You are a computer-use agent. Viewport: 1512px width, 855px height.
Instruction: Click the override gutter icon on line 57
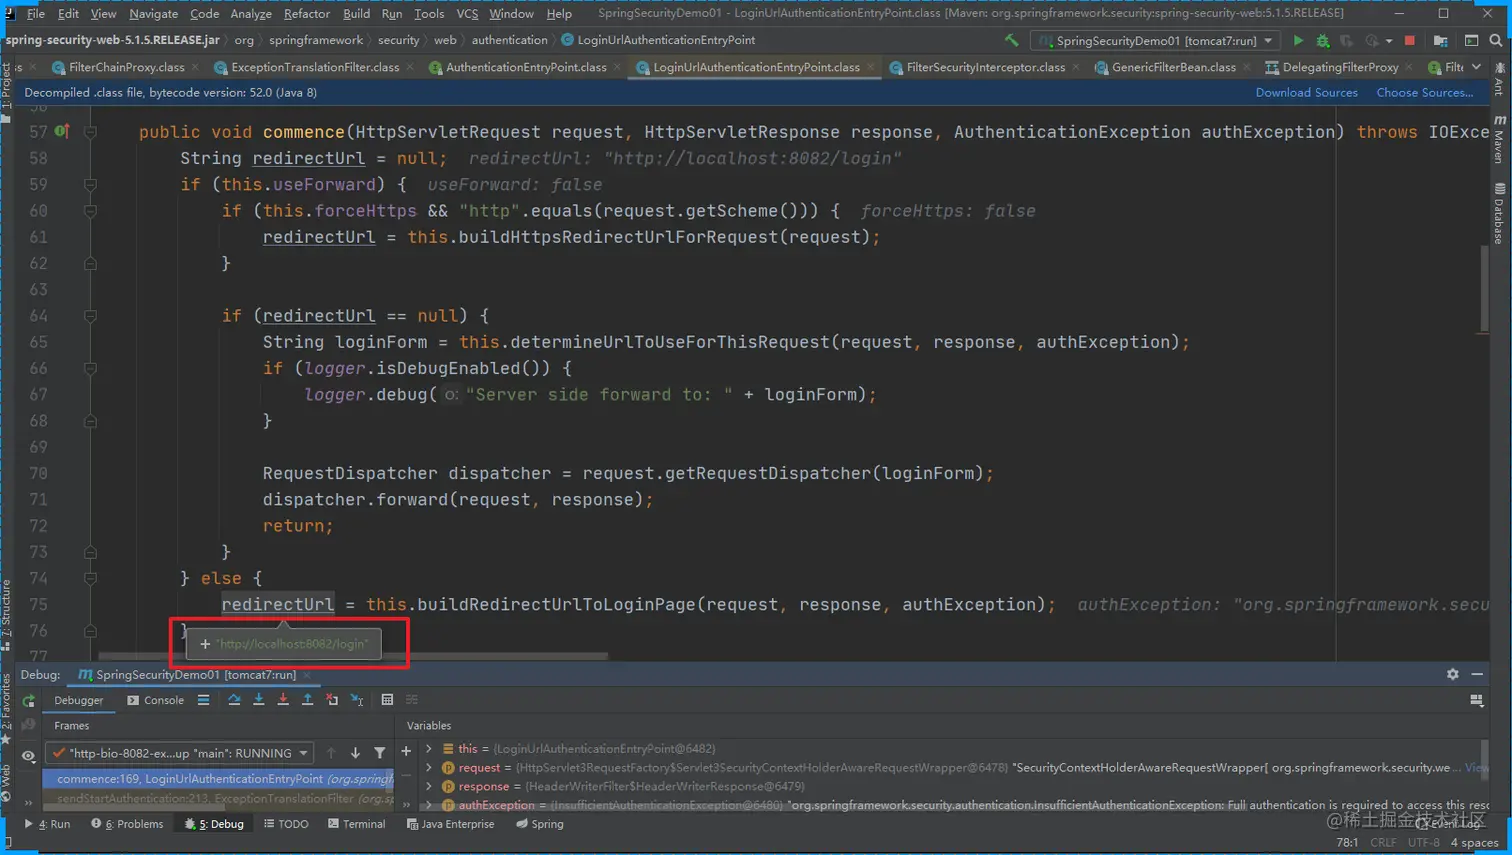click(x=62, y=131)
